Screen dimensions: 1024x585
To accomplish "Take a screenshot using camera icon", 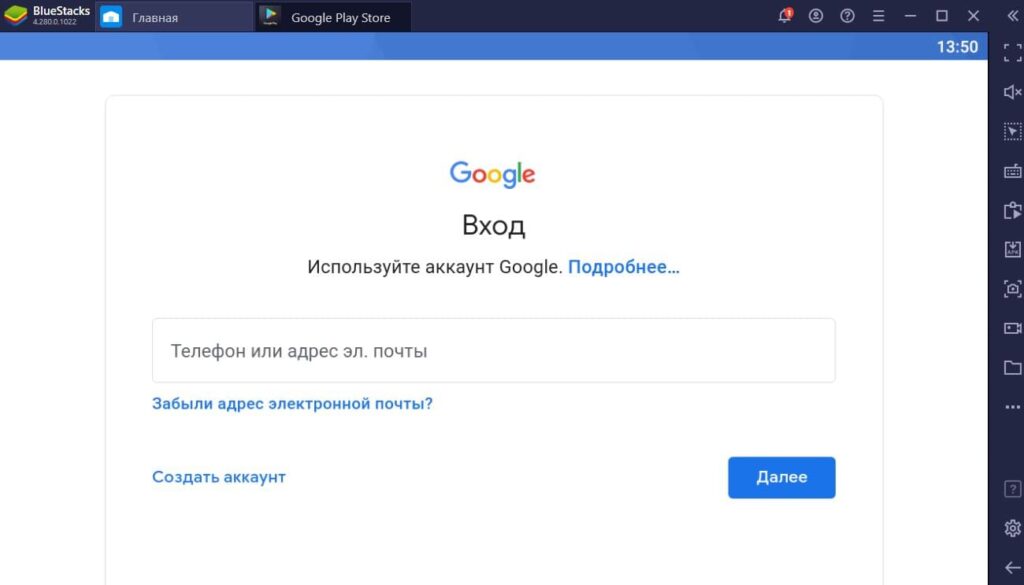I will tap(1012, 289).
